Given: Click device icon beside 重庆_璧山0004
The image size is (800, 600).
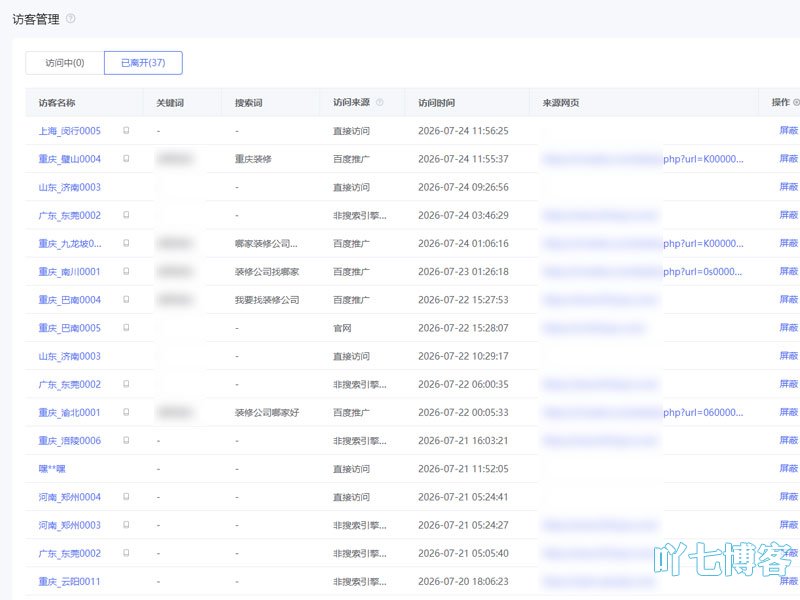Looking at the screenshot, I should click(x=126, y=159).
